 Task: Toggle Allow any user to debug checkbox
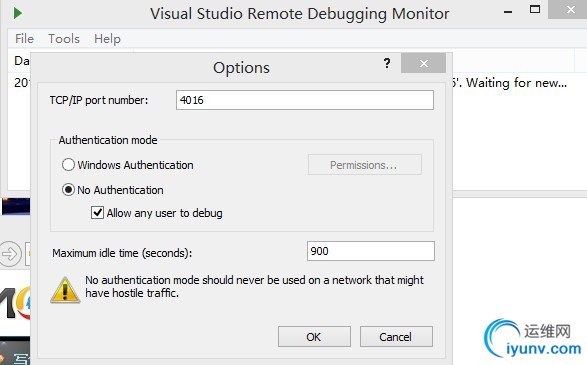[x=97, y=213]
